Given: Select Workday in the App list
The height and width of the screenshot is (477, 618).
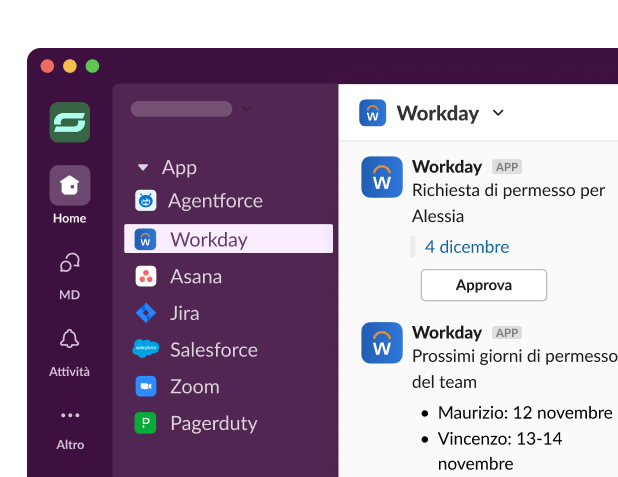Looking at the screenshot, I should 228,239.
